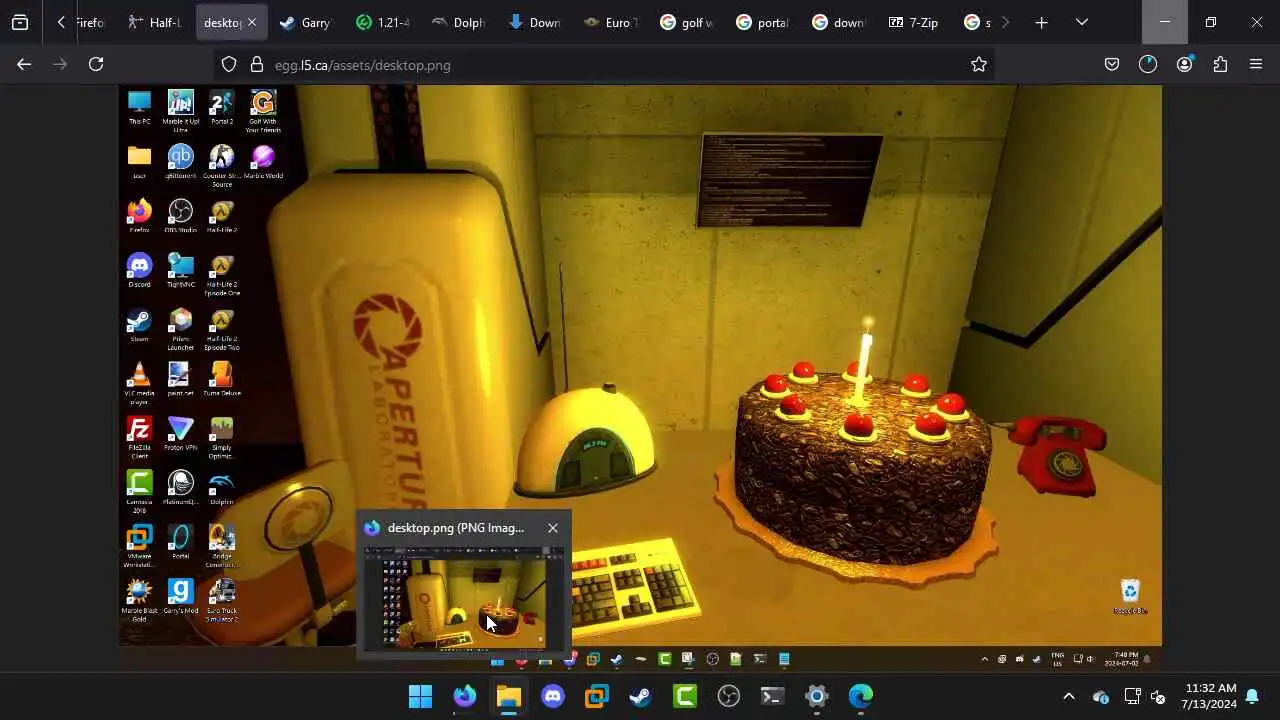Viewport: 1280px width, 720px height.
Task: Open Microsoft Edge from the taskbar
Action: tap(861, 696)
